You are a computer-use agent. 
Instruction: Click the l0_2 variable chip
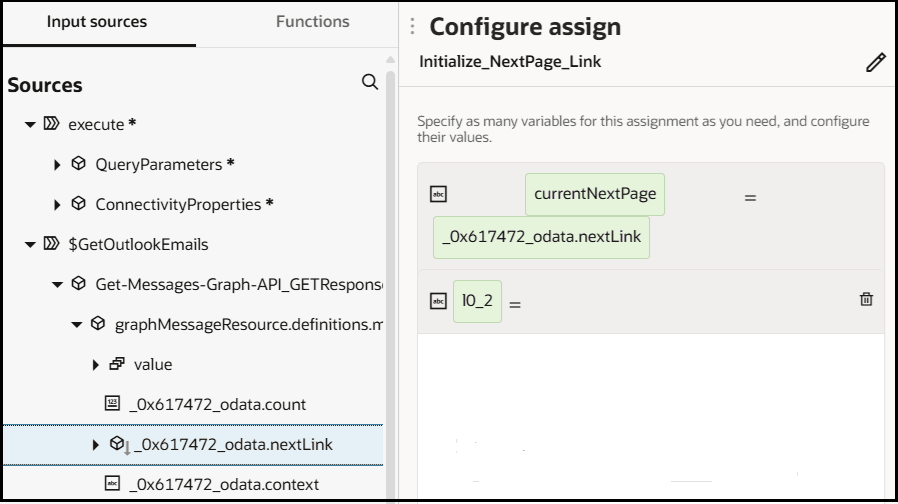[477, 301]
